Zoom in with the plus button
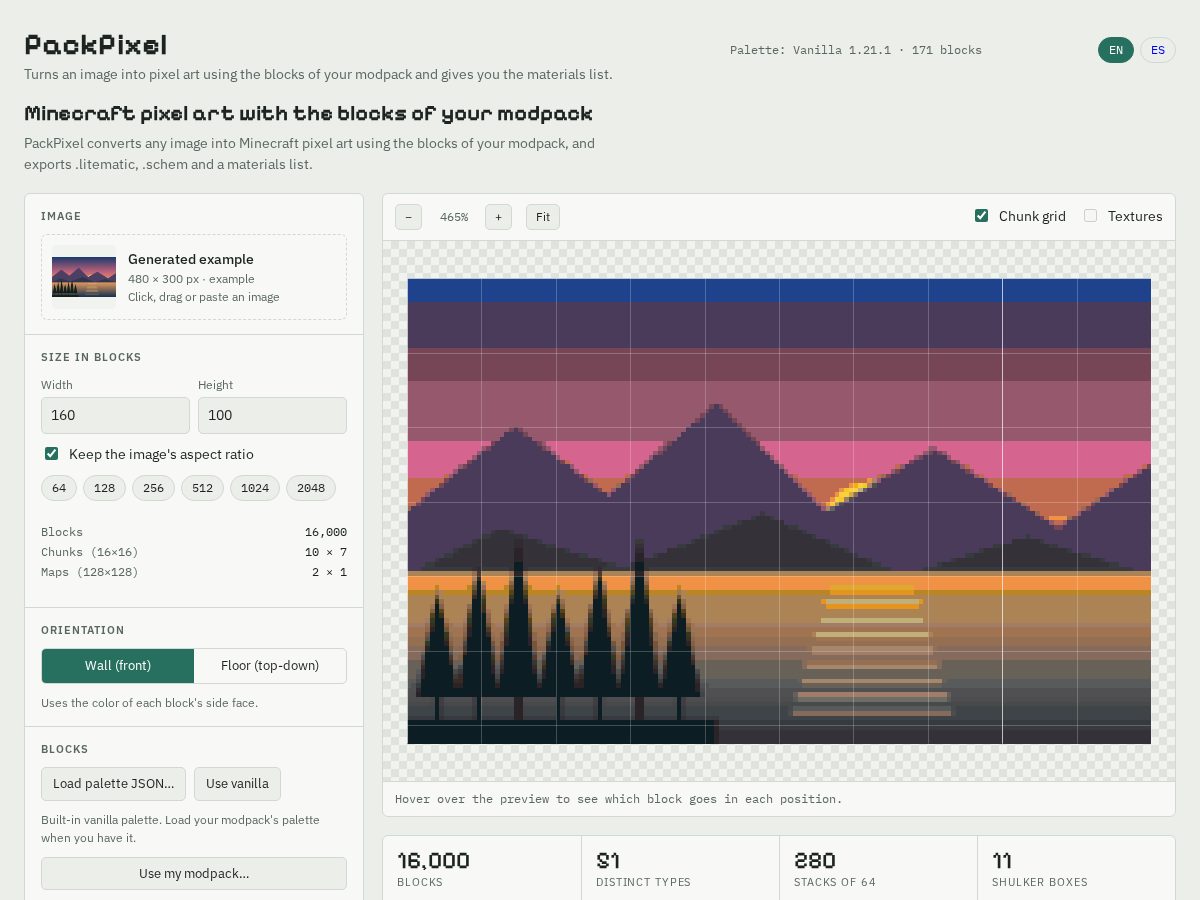The width and height of the screenshot is (1200, 900). click(x=498, y=217)
